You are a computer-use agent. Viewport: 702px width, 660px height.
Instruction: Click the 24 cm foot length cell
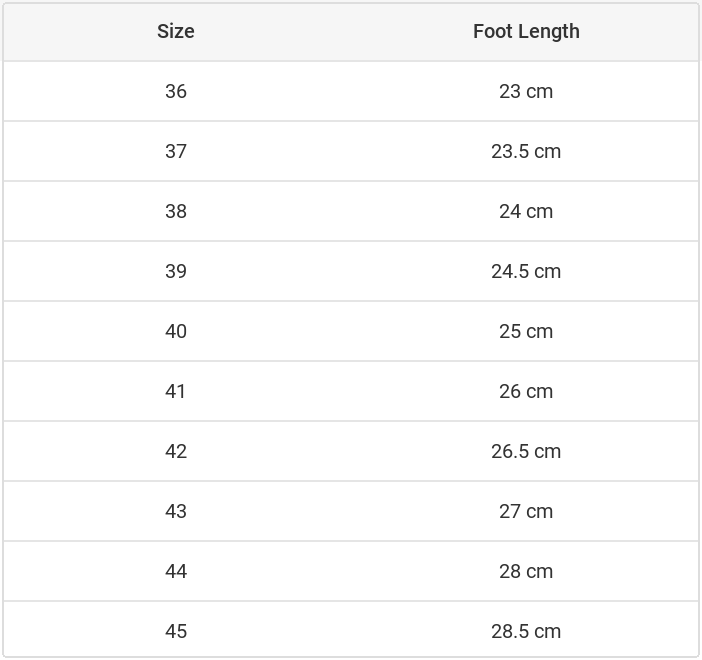tap(526, 211)
